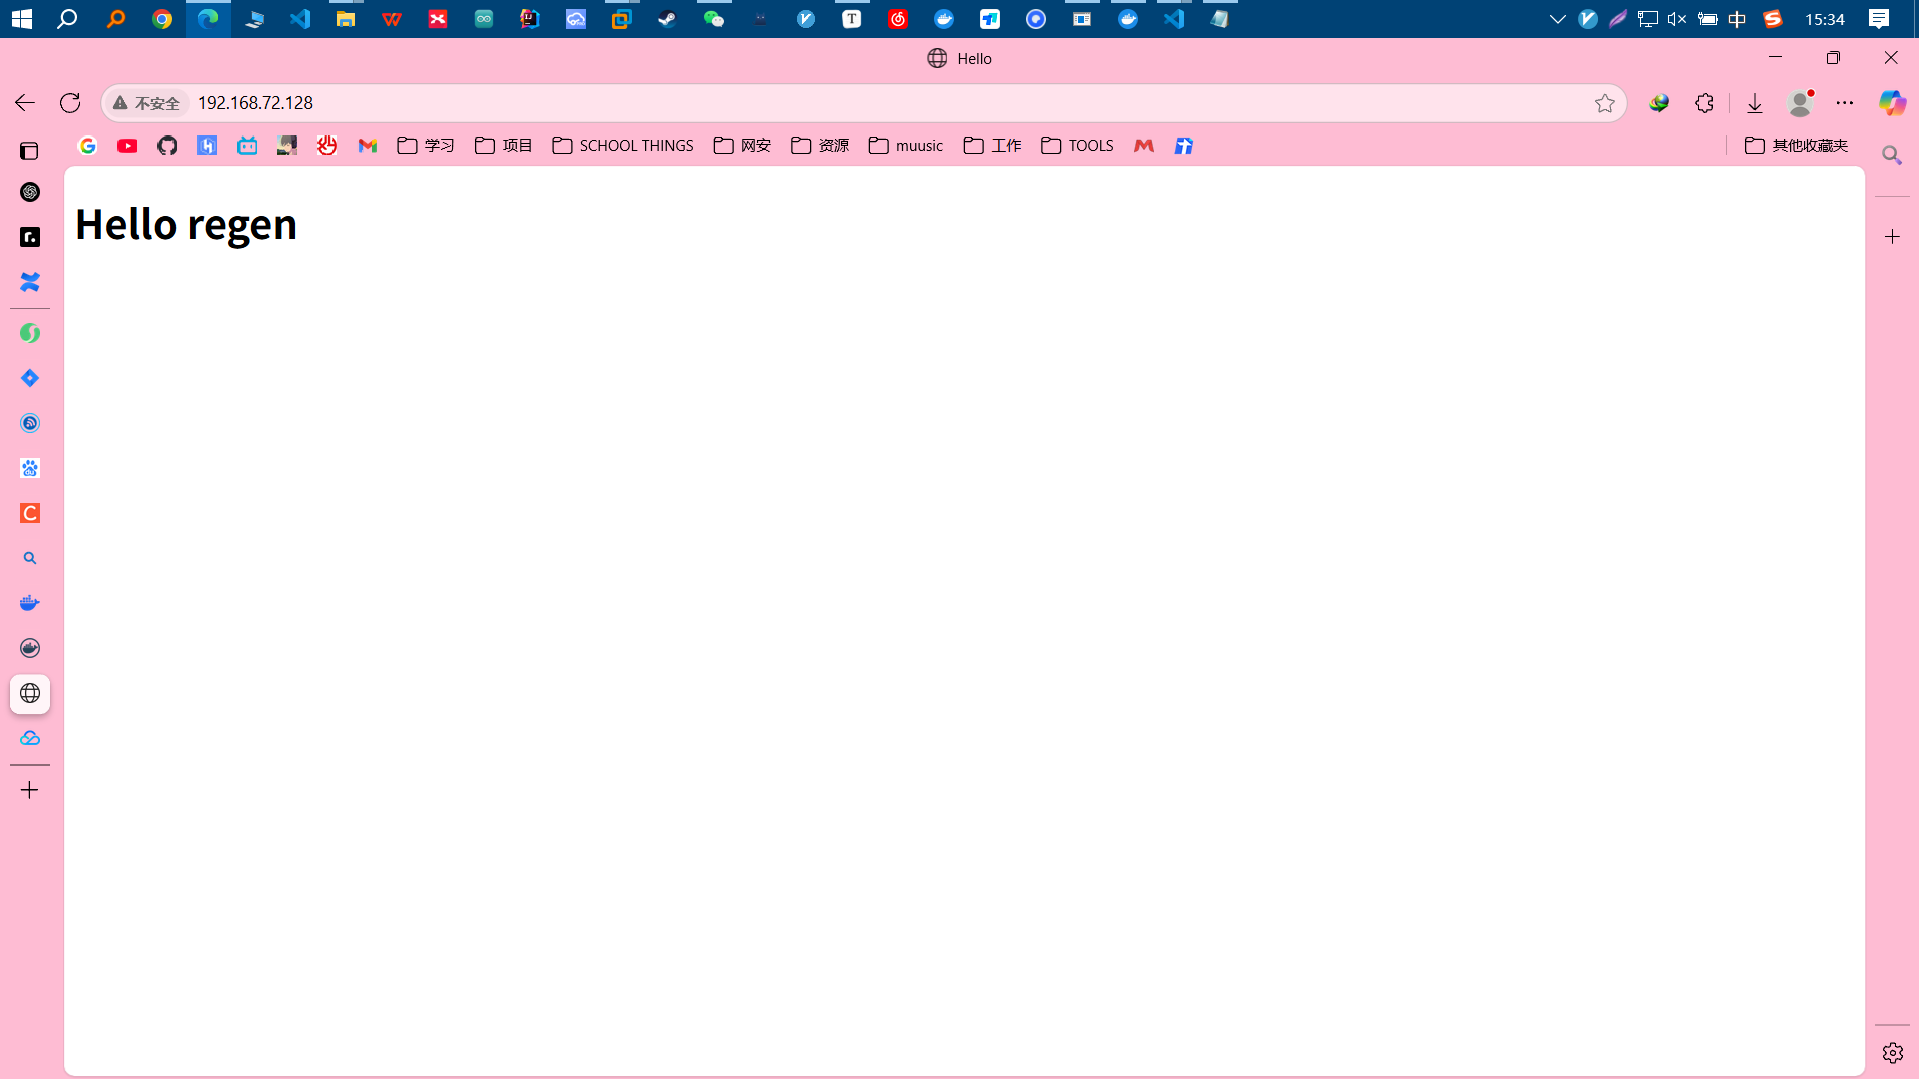Open the Edge sidebar search icon
The image size is (1919, 1079).
click(1892, 155)
